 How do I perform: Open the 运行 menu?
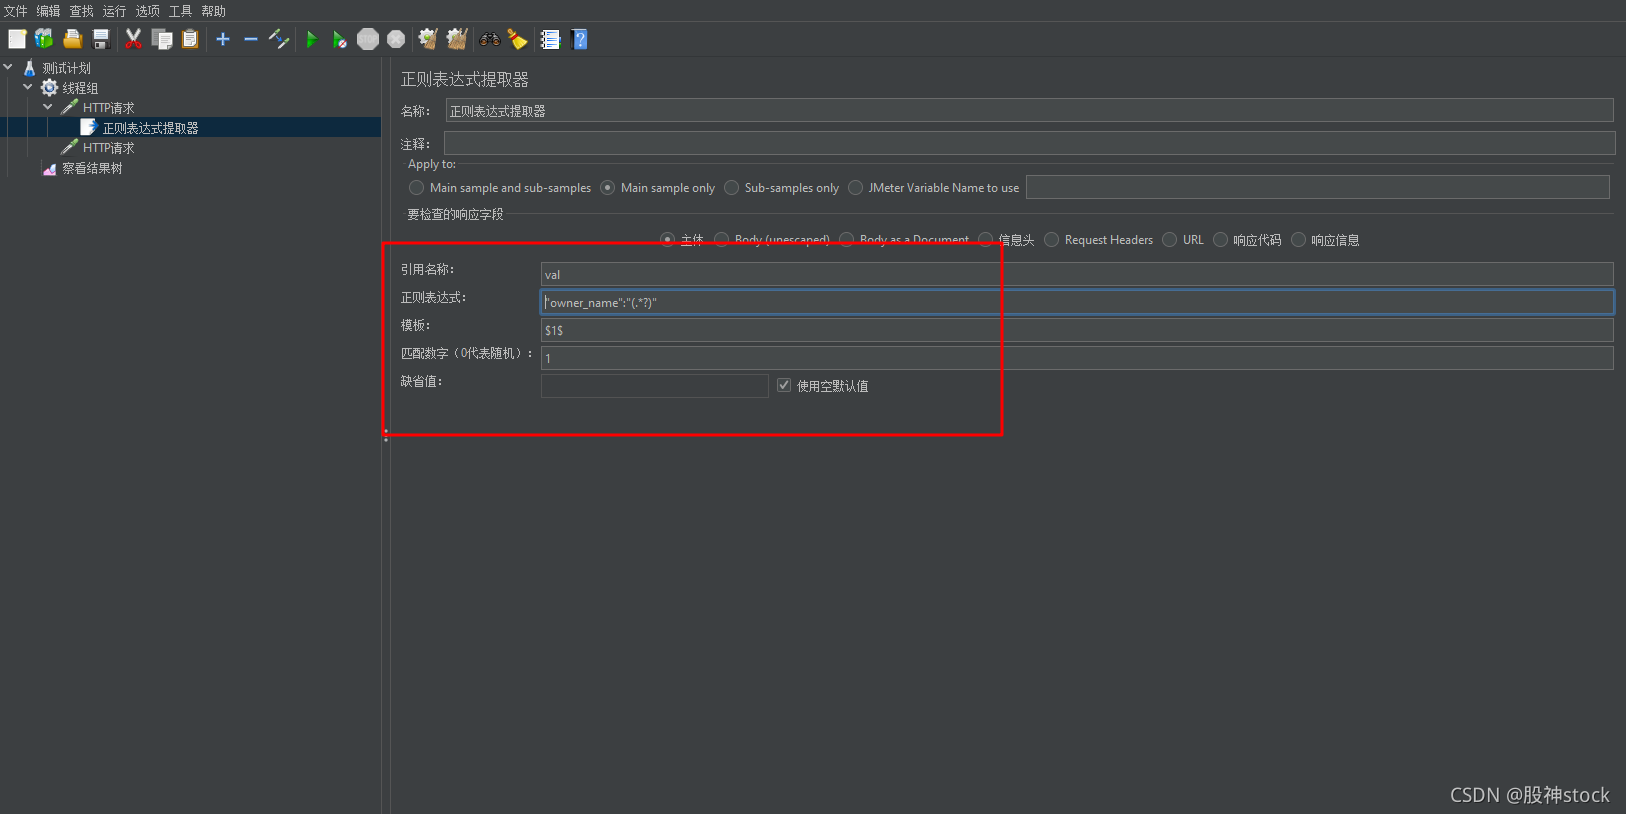[114, 11]
